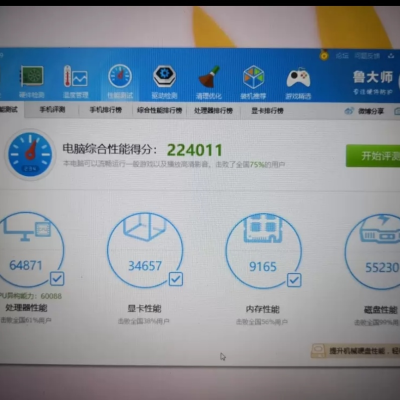Screen dimensions: 400x400
Task: Open 游戏精选 gamepad icon
Action: click(298, 83)
